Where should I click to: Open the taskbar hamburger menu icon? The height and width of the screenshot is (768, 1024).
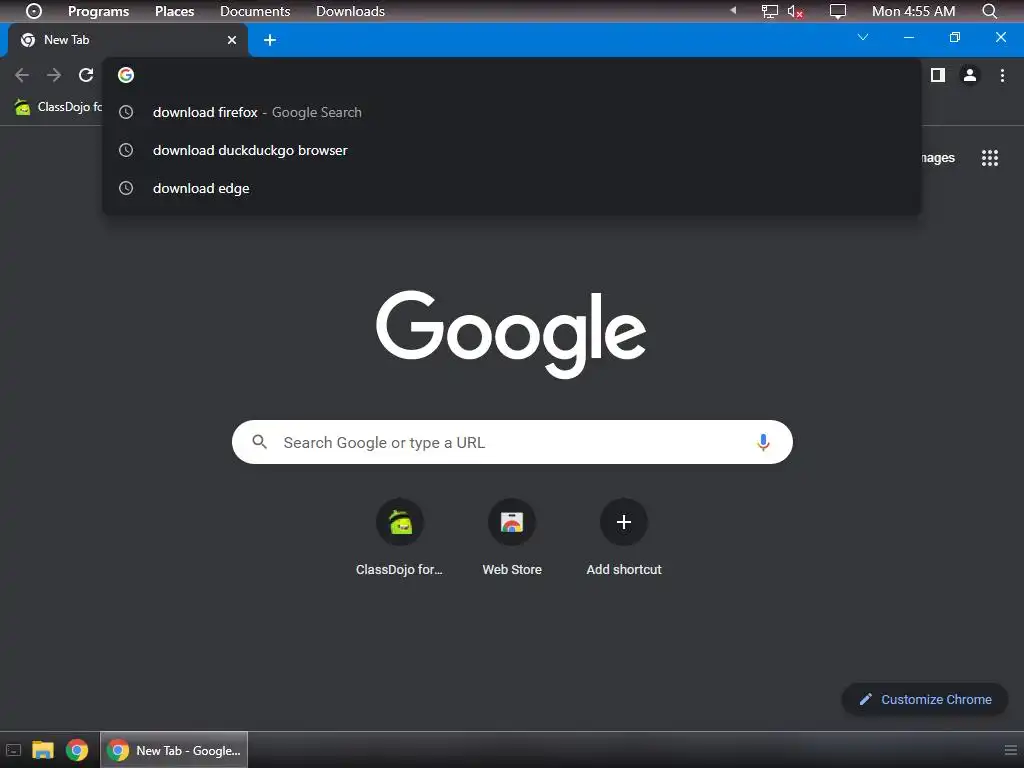coord(1010,750)
